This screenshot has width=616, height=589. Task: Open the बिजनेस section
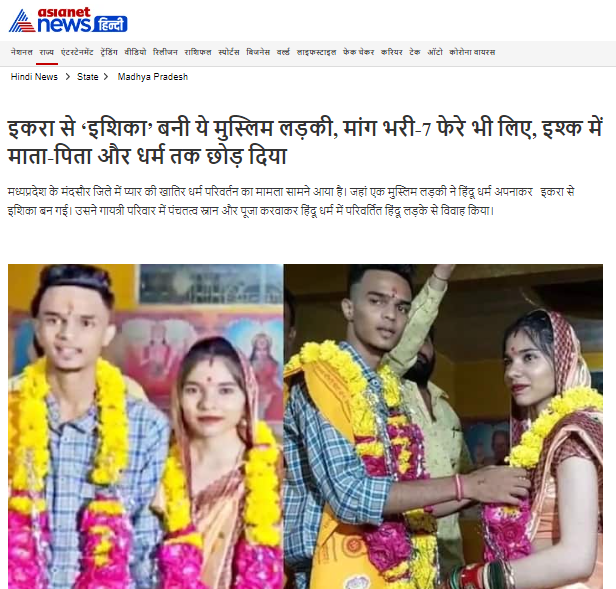coord(258,52)
